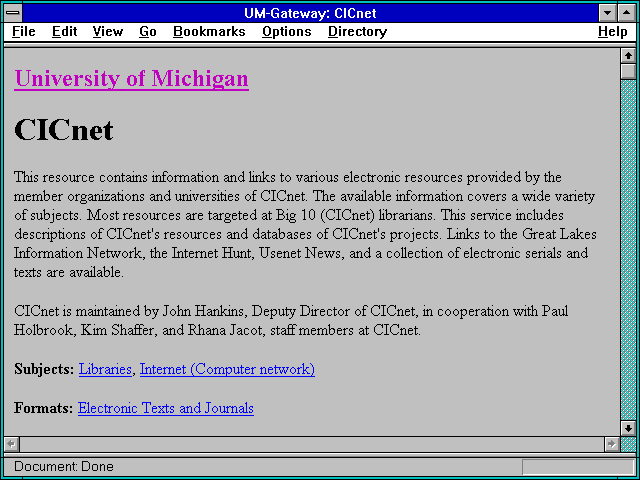The image size is (640, 480).
Task: Open the Options menu
Action: [287, 32]
